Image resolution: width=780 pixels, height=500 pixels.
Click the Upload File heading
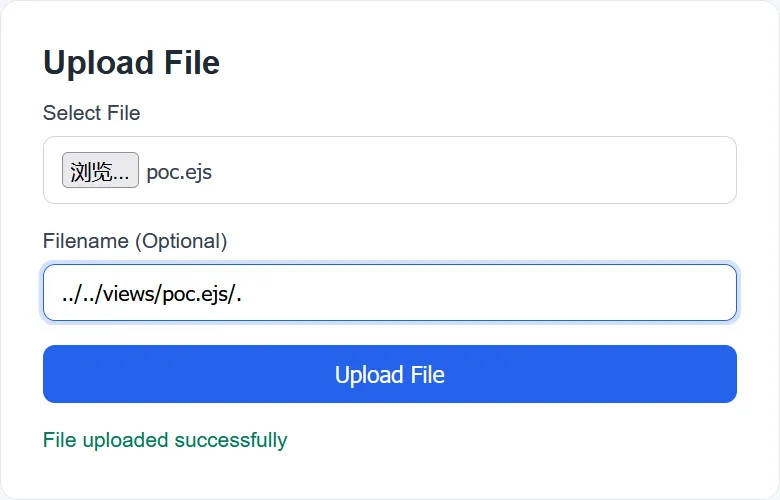click(131, 63)
